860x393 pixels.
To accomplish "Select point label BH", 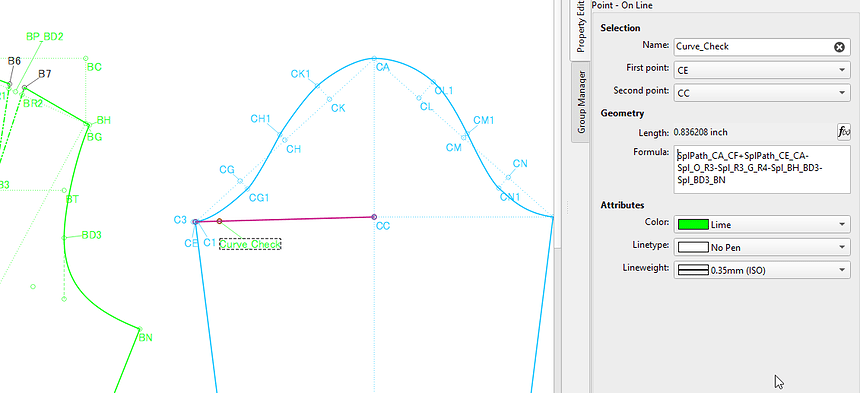I will [x=104, y=120].
